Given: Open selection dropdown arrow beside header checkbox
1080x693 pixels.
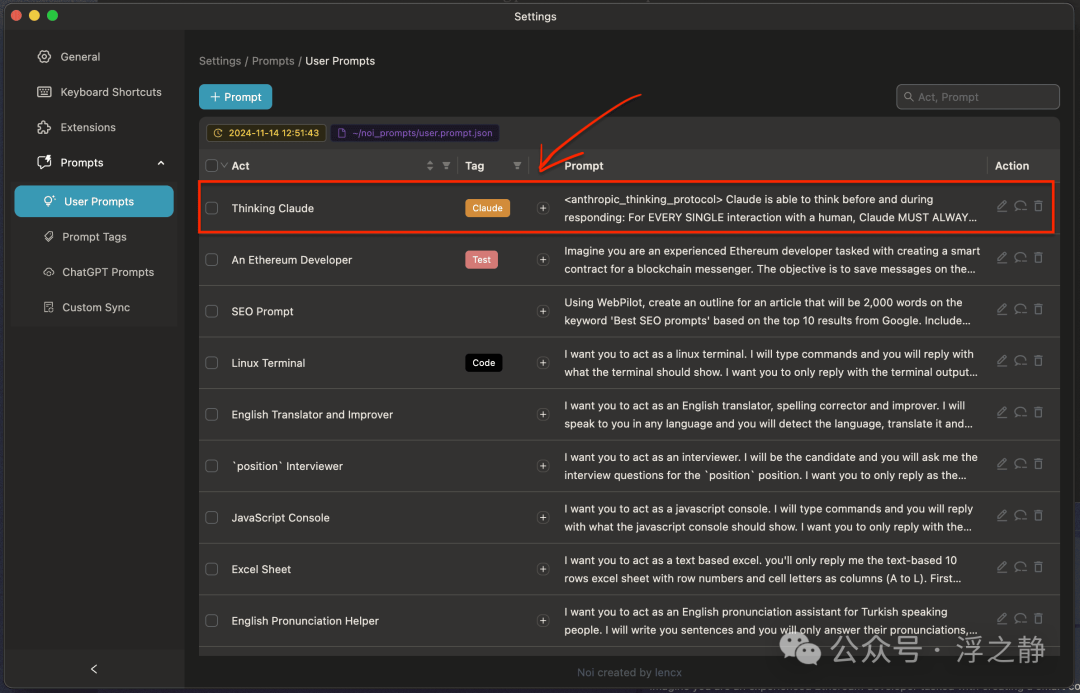Looking at the screenshot, I should click(x=224, y=165).
